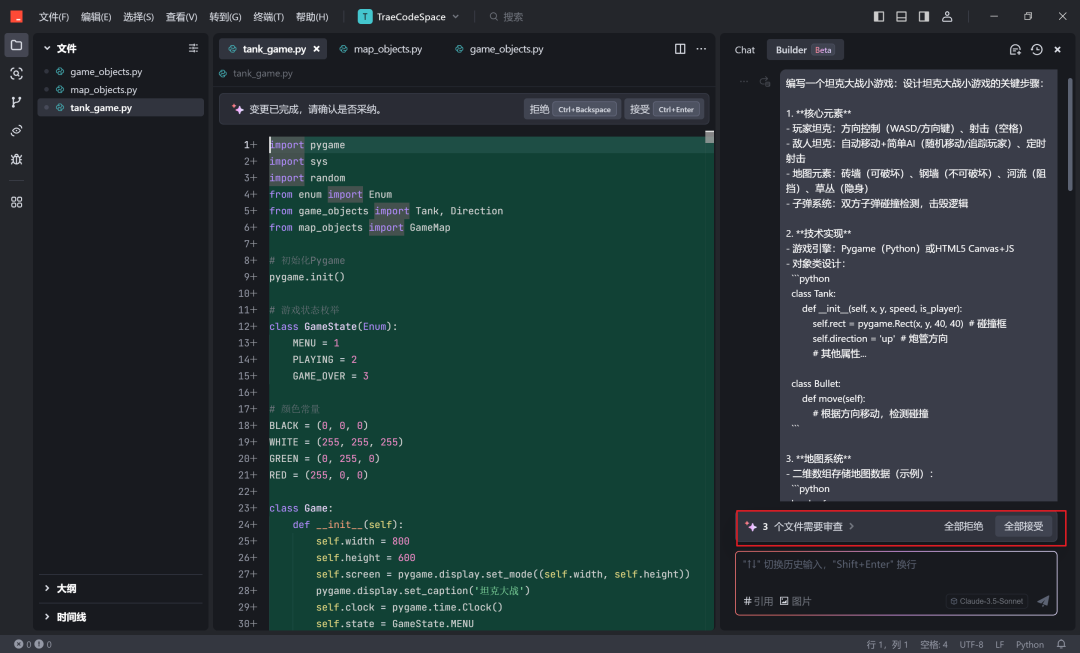Image resolution: width=1080 pixels, height=653 pixels.
Task: Click the chat panel vertical scrollbar
Action: click(1070, 134)
